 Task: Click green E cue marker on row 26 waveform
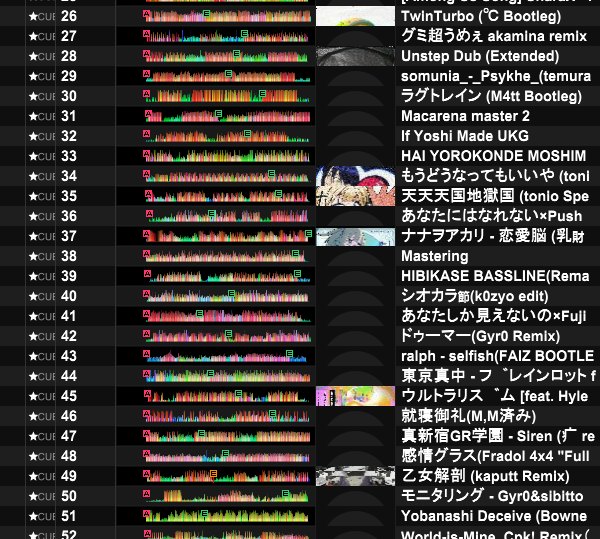click(x=206, y=13)
